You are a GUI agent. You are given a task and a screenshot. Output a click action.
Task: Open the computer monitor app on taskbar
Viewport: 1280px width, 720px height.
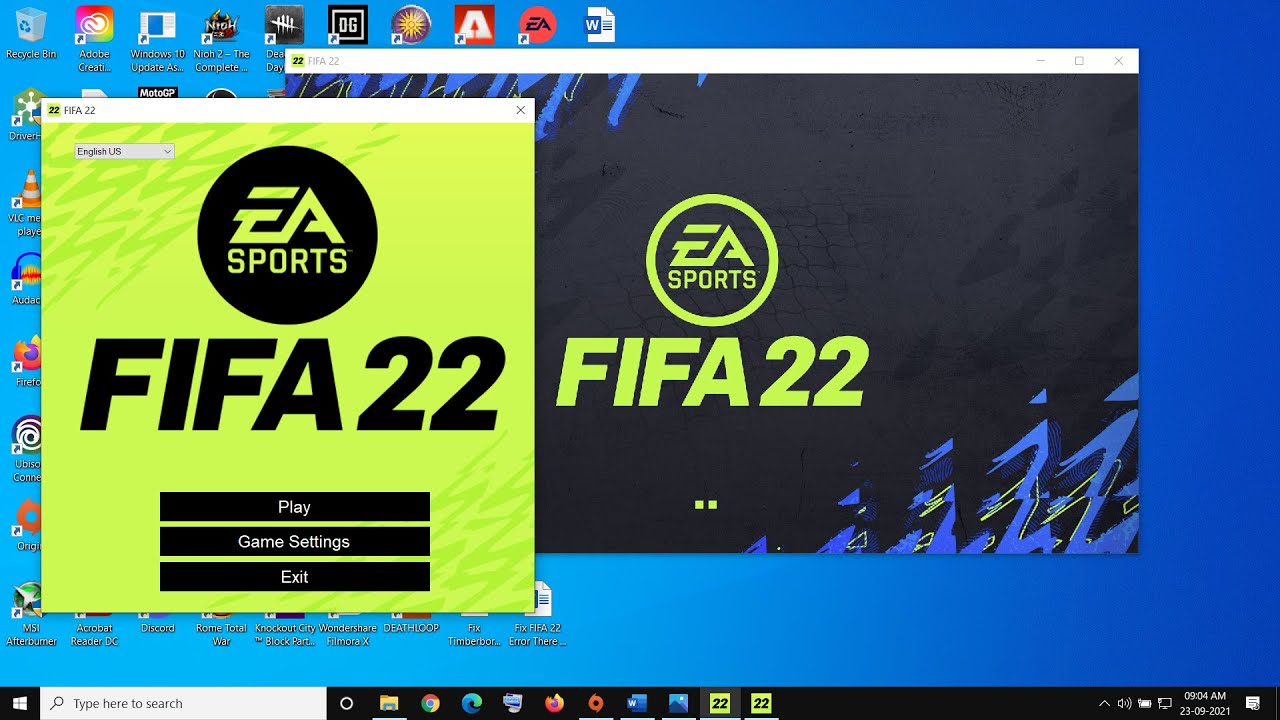[x=513, y=703]
